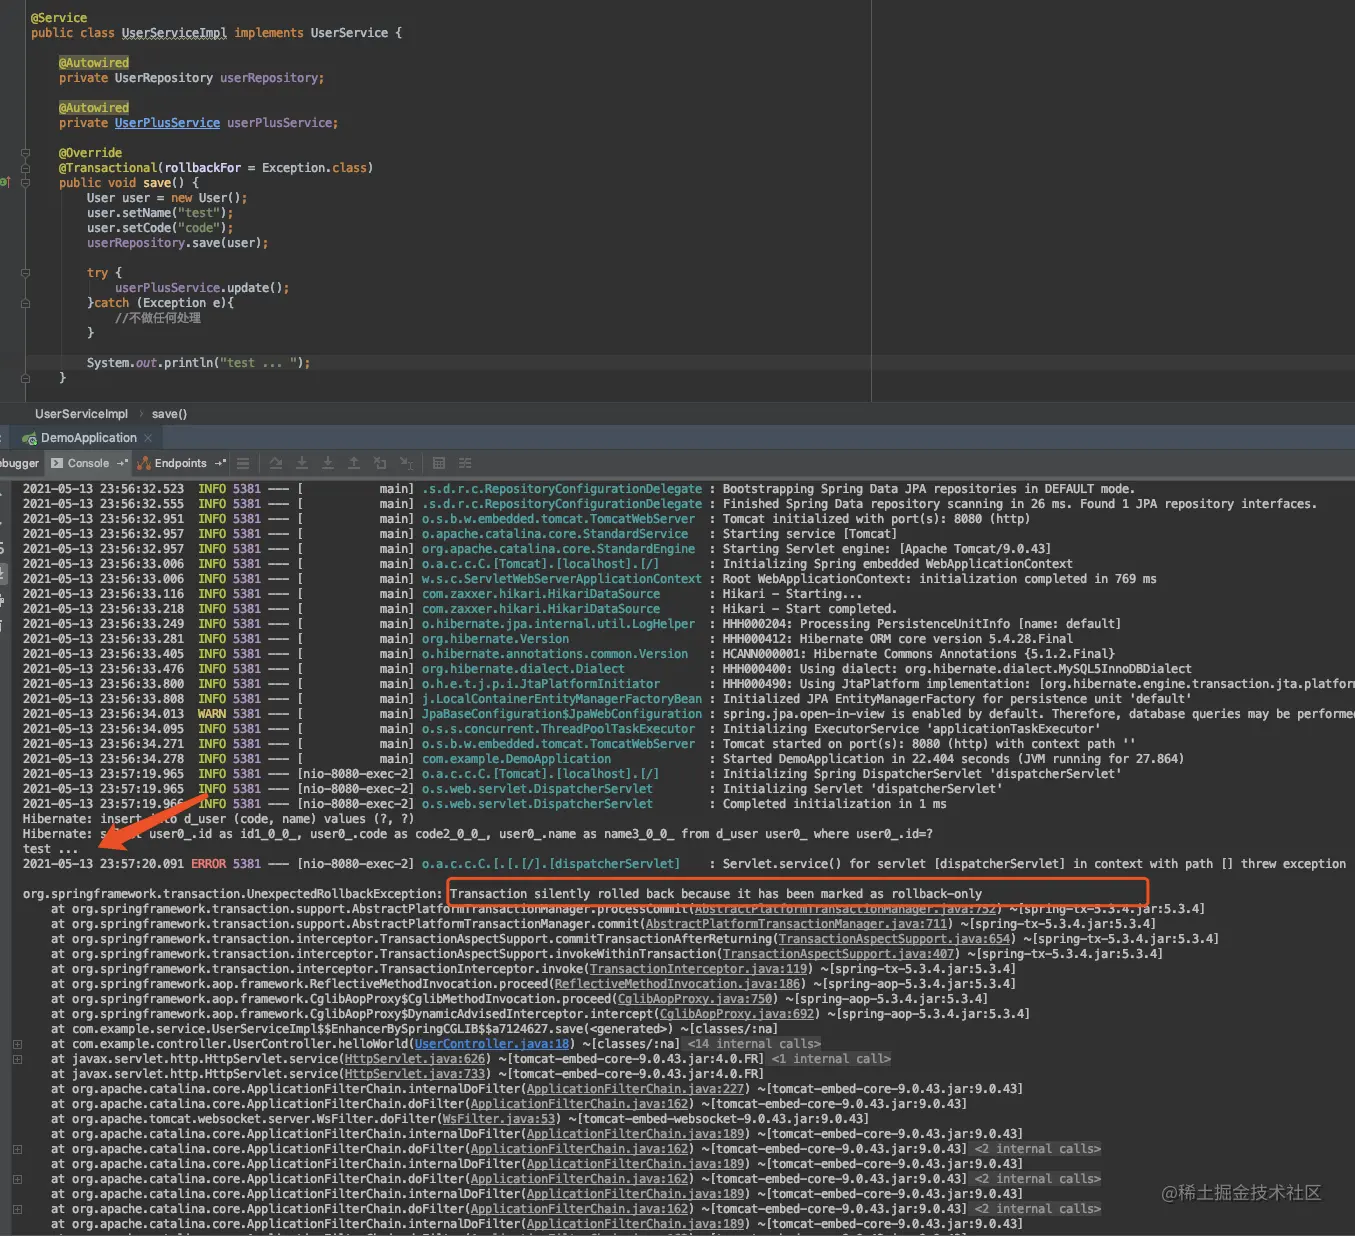Open the HttpServlet.java:733 stack link
This screenshot has height=1236, width=1355.
(x=415, y=1074)
